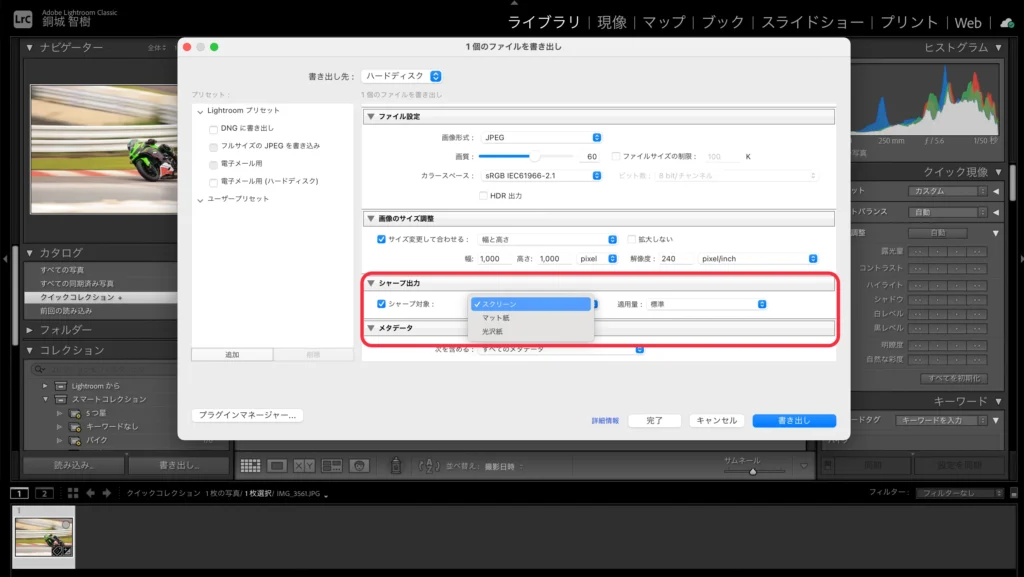This screenshot has height=577, width=1024.
Task: Switch to loupe view icon
Action: pyautogui.click(x=278, y=466)
